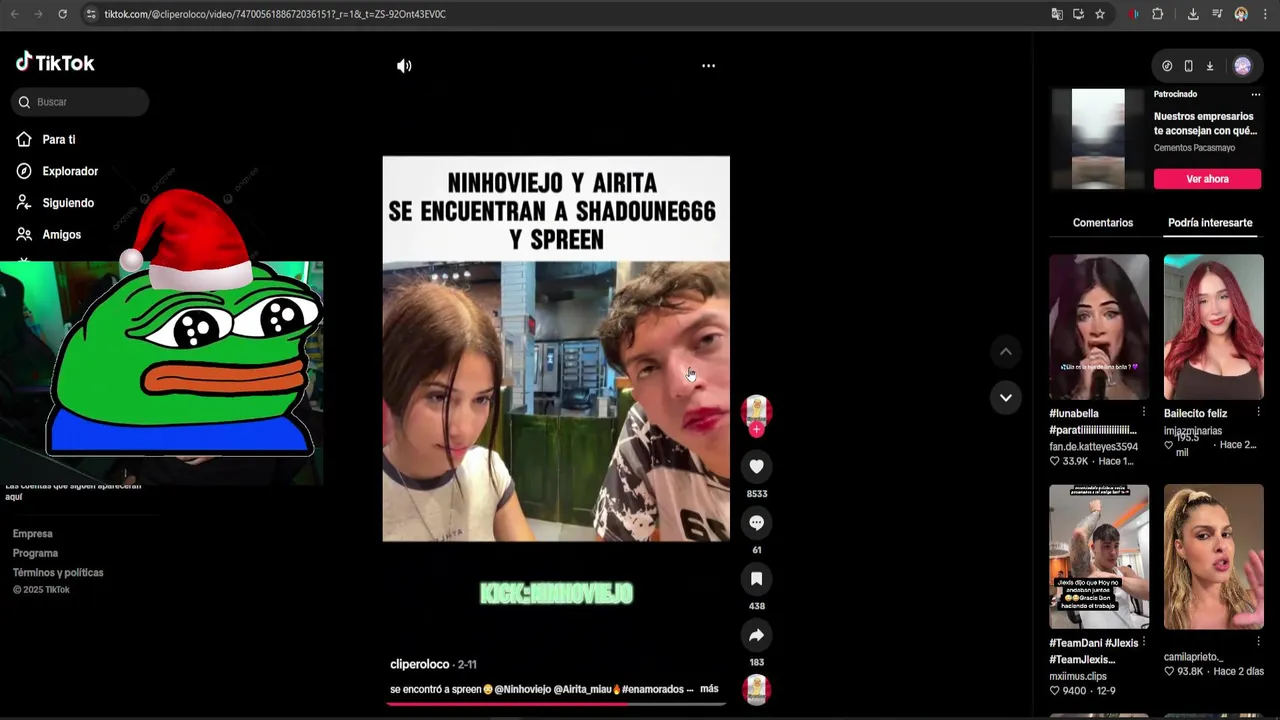
Task: Open the Amigos page
Action: (x=48, y=235)
